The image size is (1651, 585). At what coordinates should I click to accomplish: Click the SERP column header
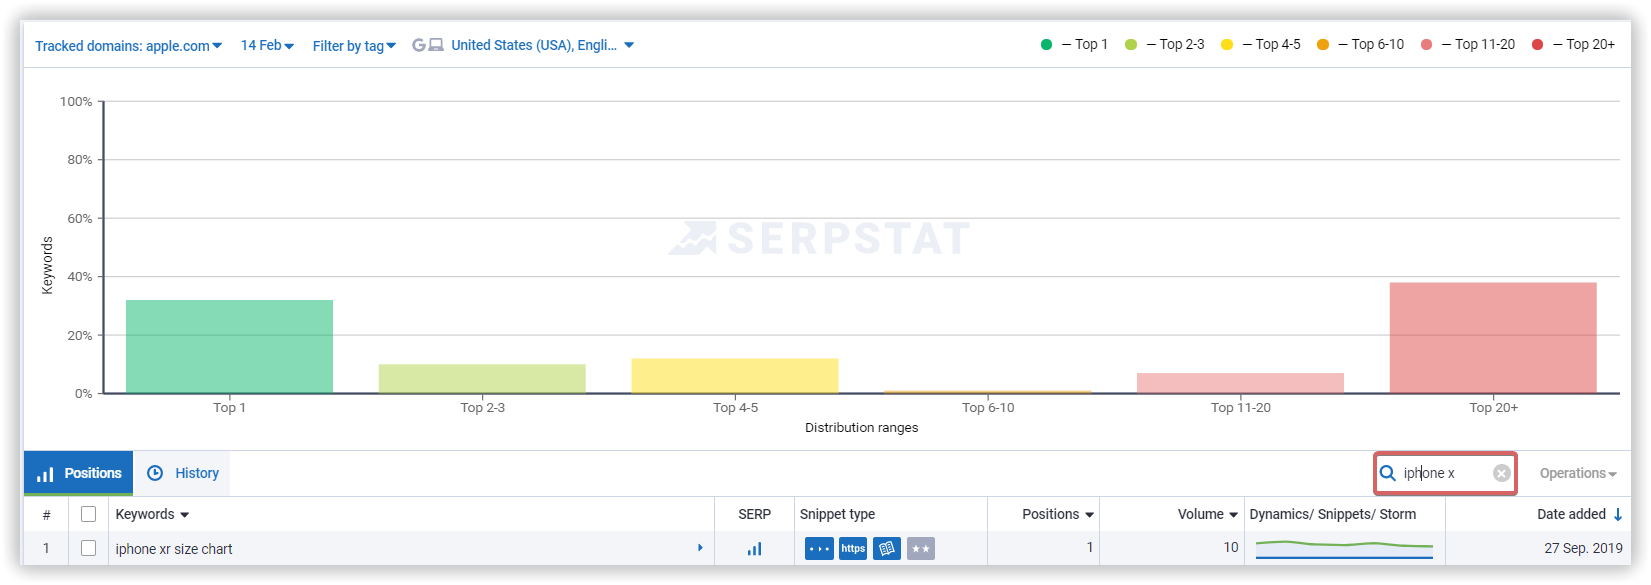coord(754,514)
